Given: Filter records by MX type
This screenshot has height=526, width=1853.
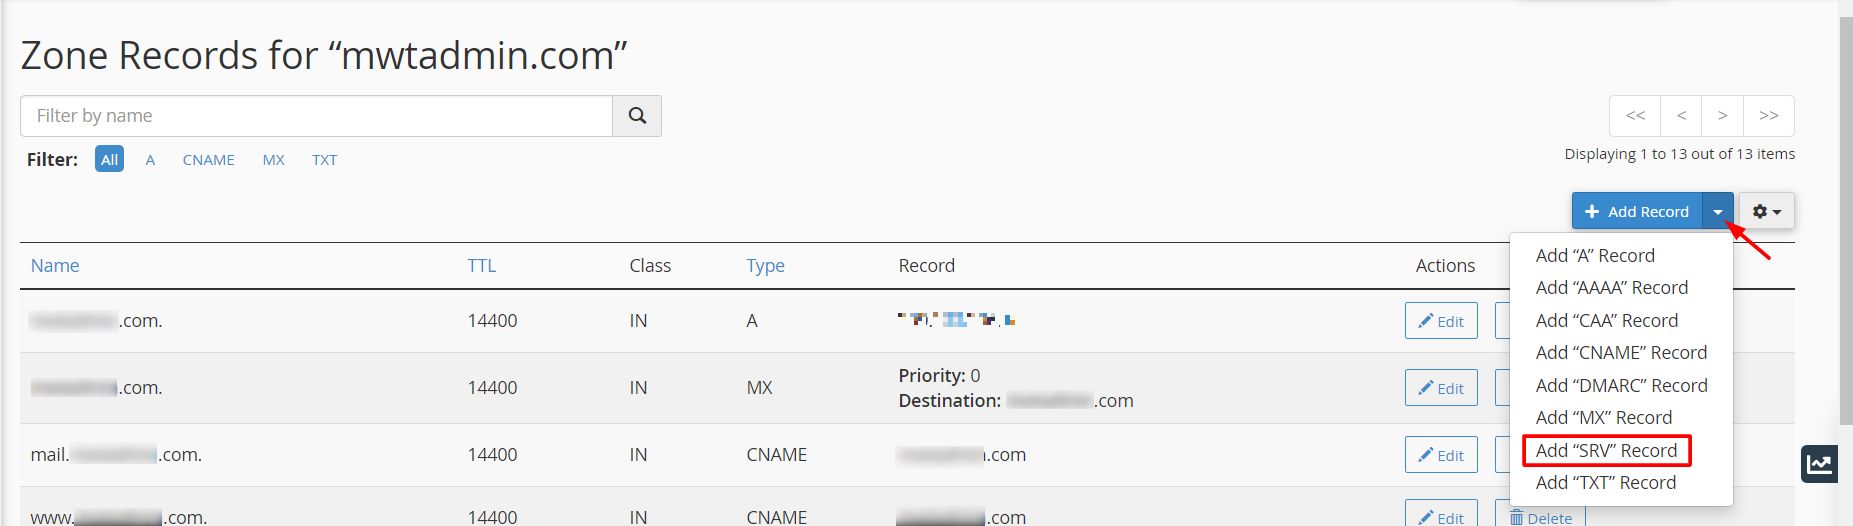Looking at the screenshot, I should pyautogui.click(x=274, y=160).
